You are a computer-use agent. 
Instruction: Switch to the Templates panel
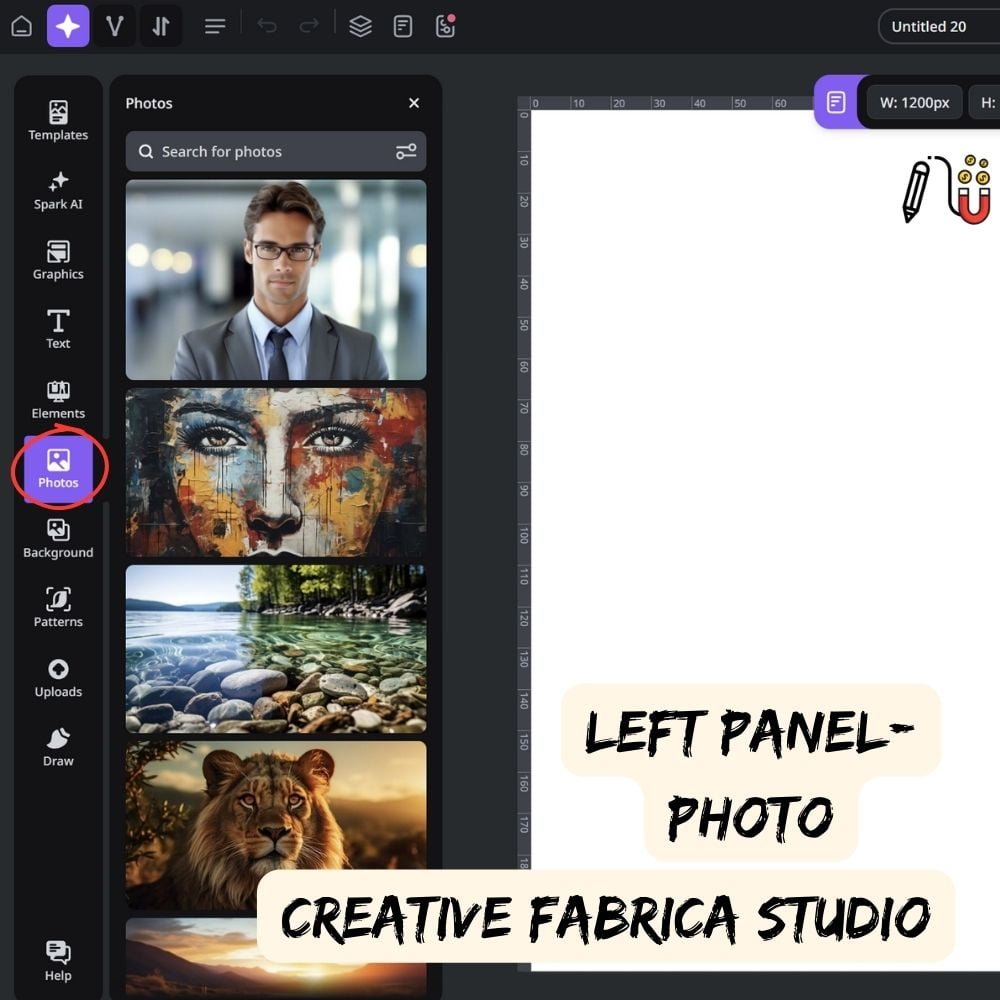pyautogui.click(x=57, y=120)
